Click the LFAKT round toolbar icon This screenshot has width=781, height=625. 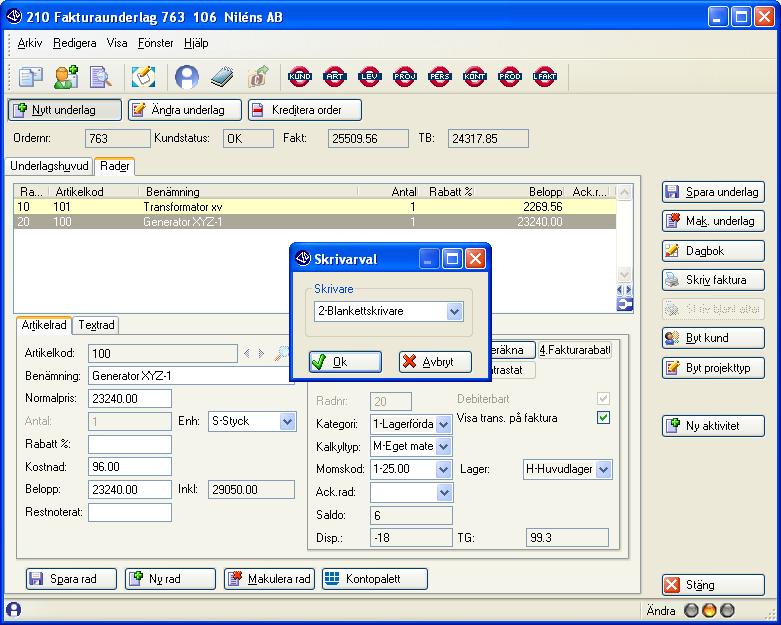tap(544, 76)
